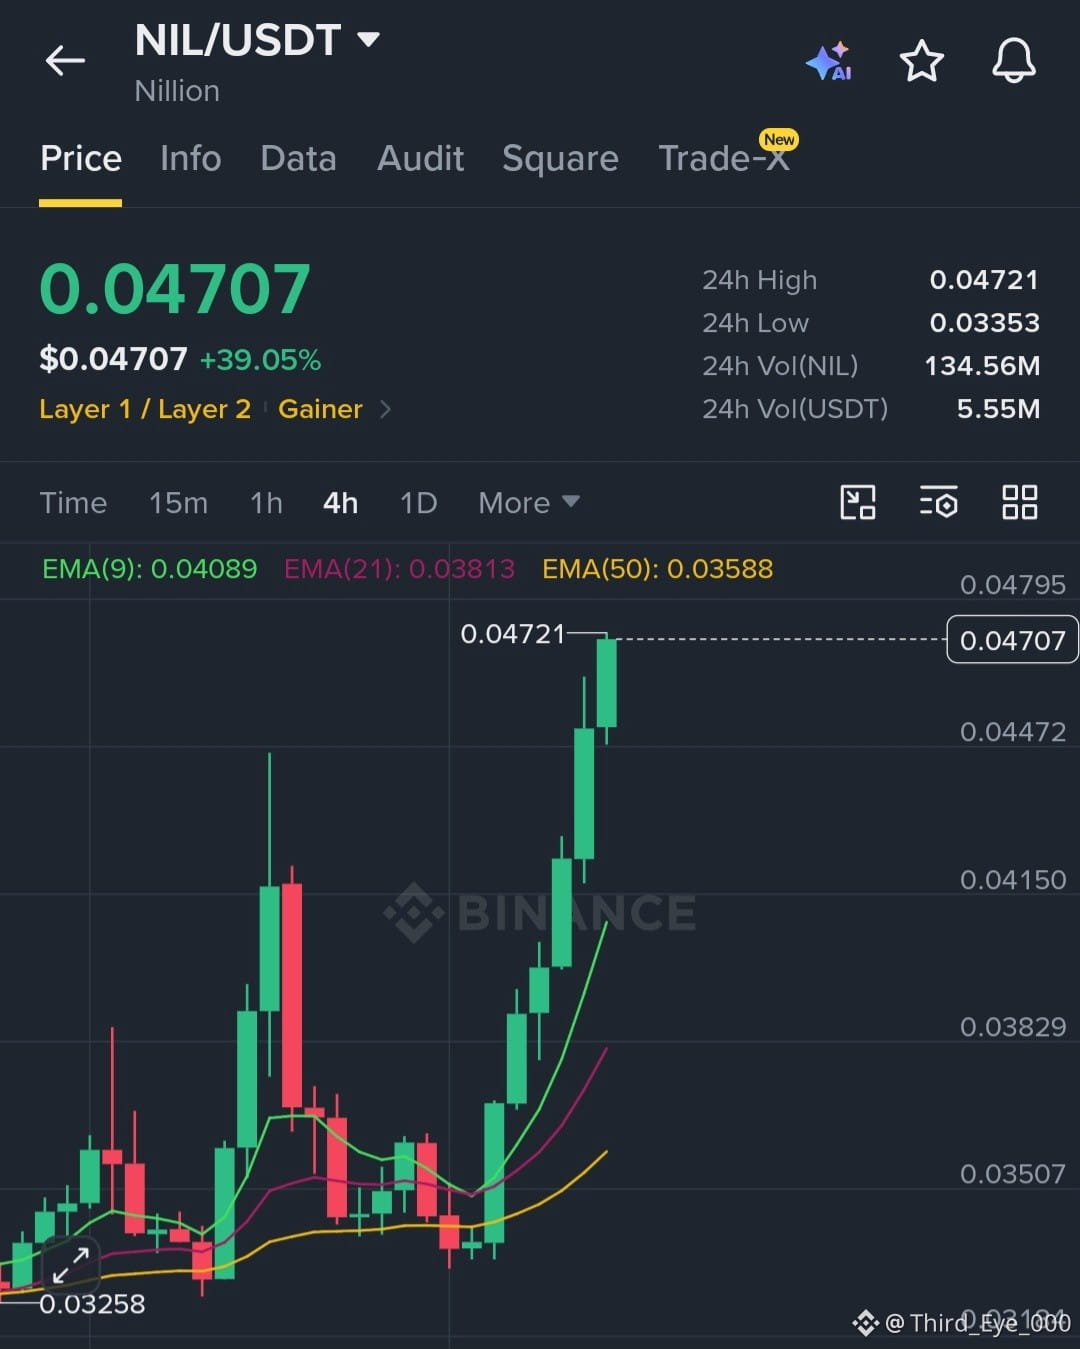Open the chart drawing/landscape tool icon
Screen dimensions: 1080x1349
[858, 502]
